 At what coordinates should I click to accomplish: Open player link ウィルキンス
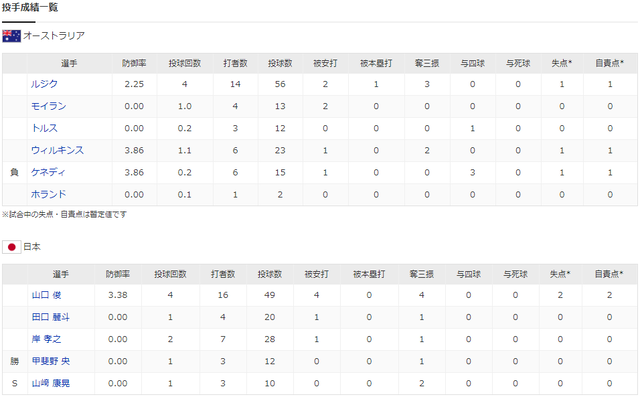pyautogui.click(x=57, y=150)
